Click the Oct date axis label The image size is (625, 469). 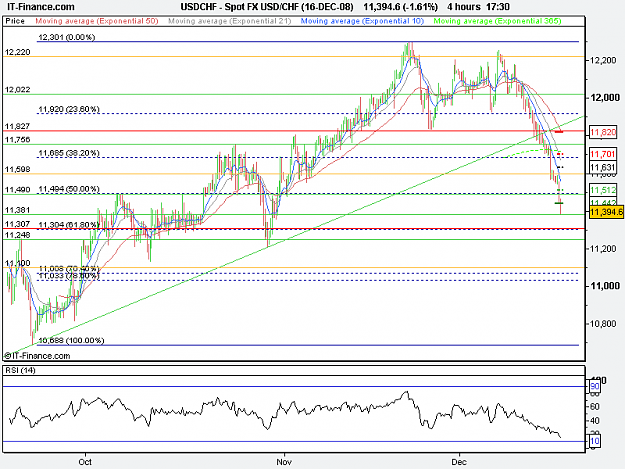(x=85, y=462)
